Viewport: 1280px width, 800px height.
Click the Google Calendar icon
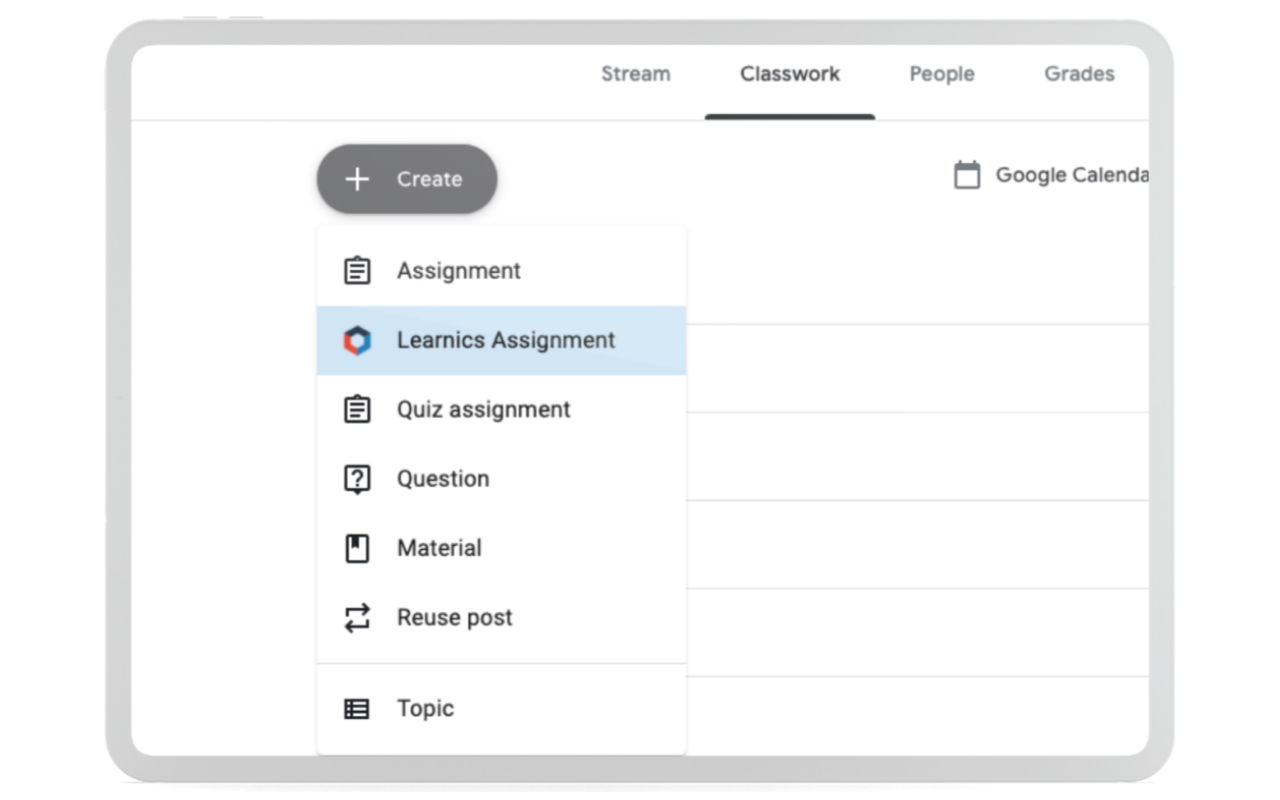(x=967, y=175)
